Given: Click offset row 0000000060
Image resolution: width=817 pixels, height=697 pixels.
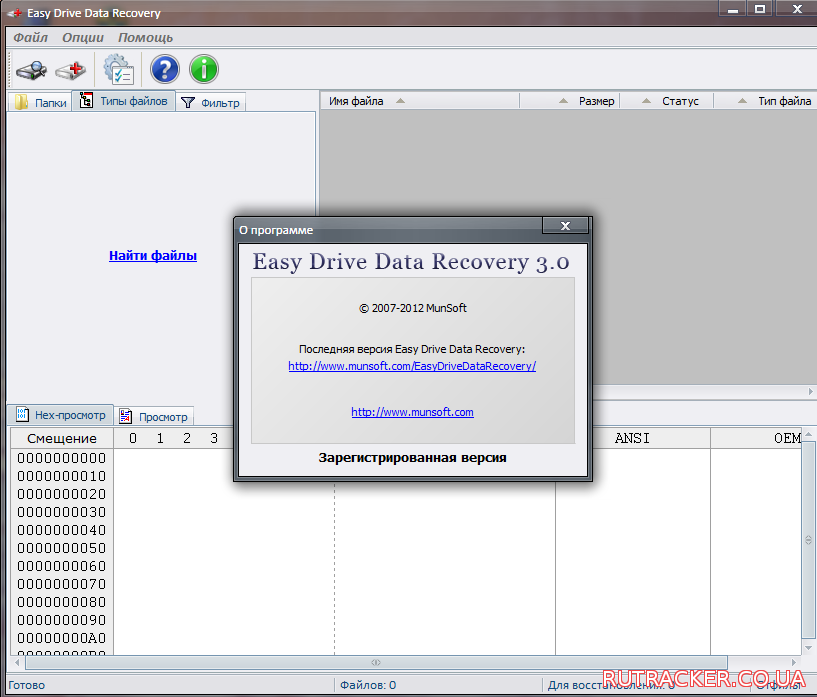Looking at the screenshot, I should tap(61, 566).
